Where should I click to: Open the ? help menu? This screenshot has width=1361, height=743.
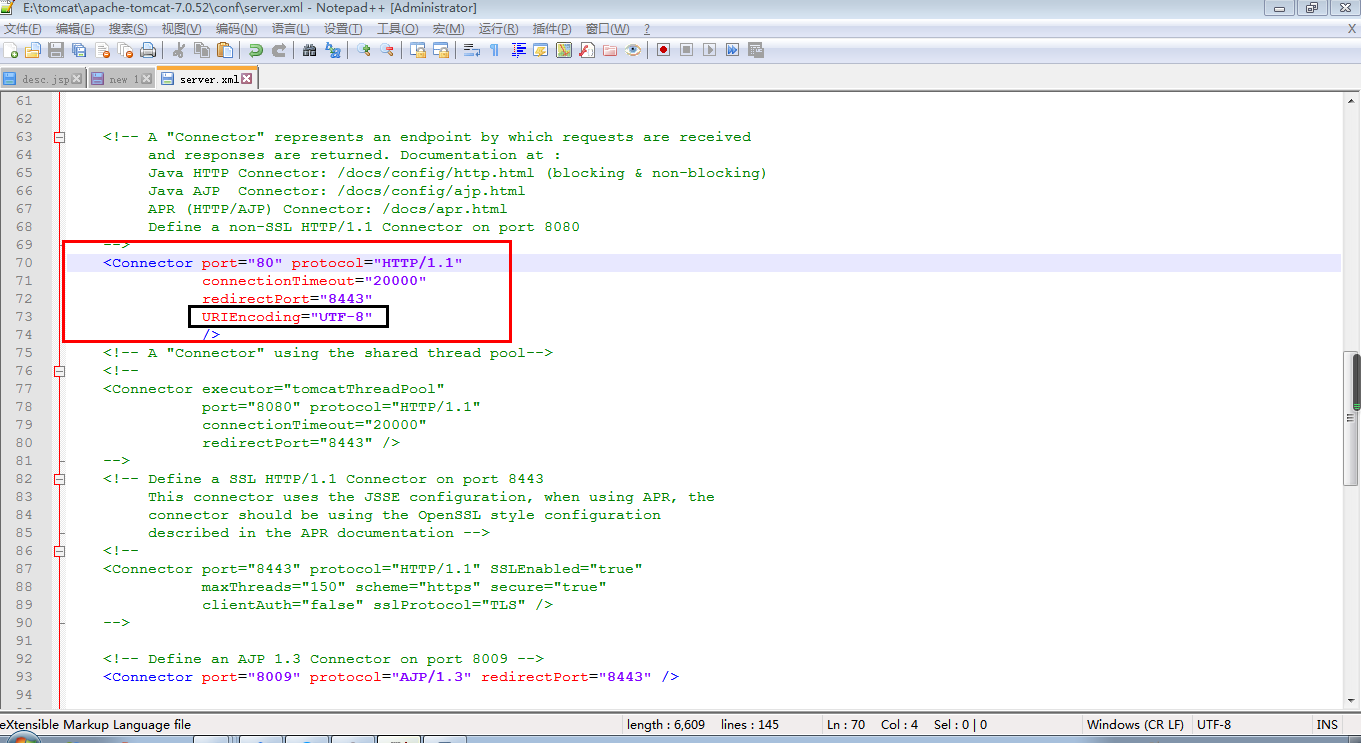[646, 29]
